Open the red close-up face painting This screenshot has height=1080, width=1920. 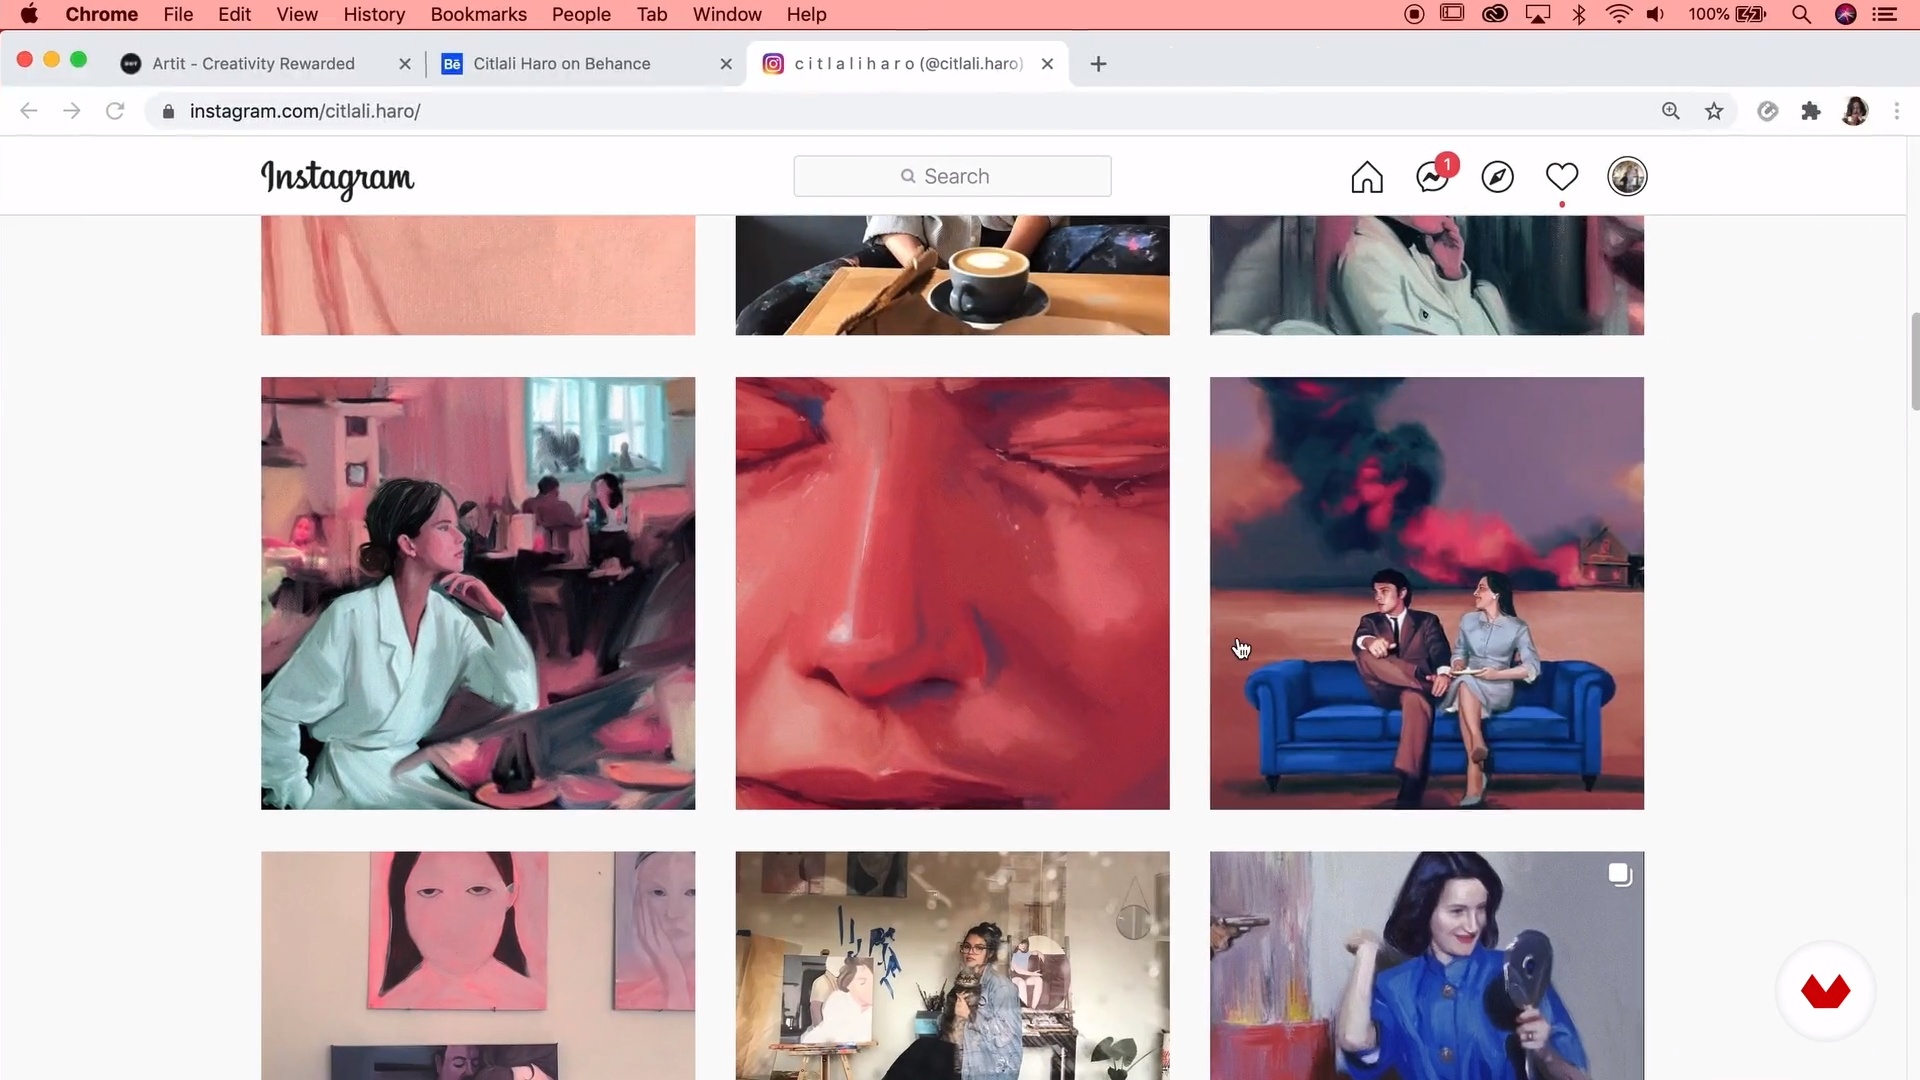952,593
